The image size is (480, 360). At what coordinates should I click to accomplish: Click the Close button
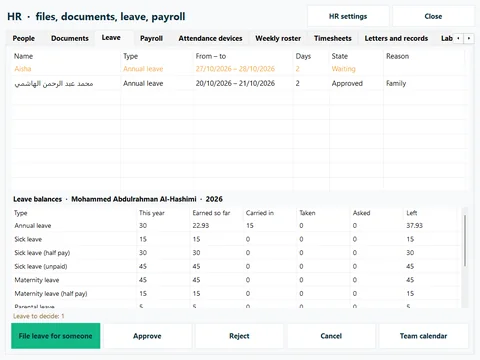coord(433,16)
